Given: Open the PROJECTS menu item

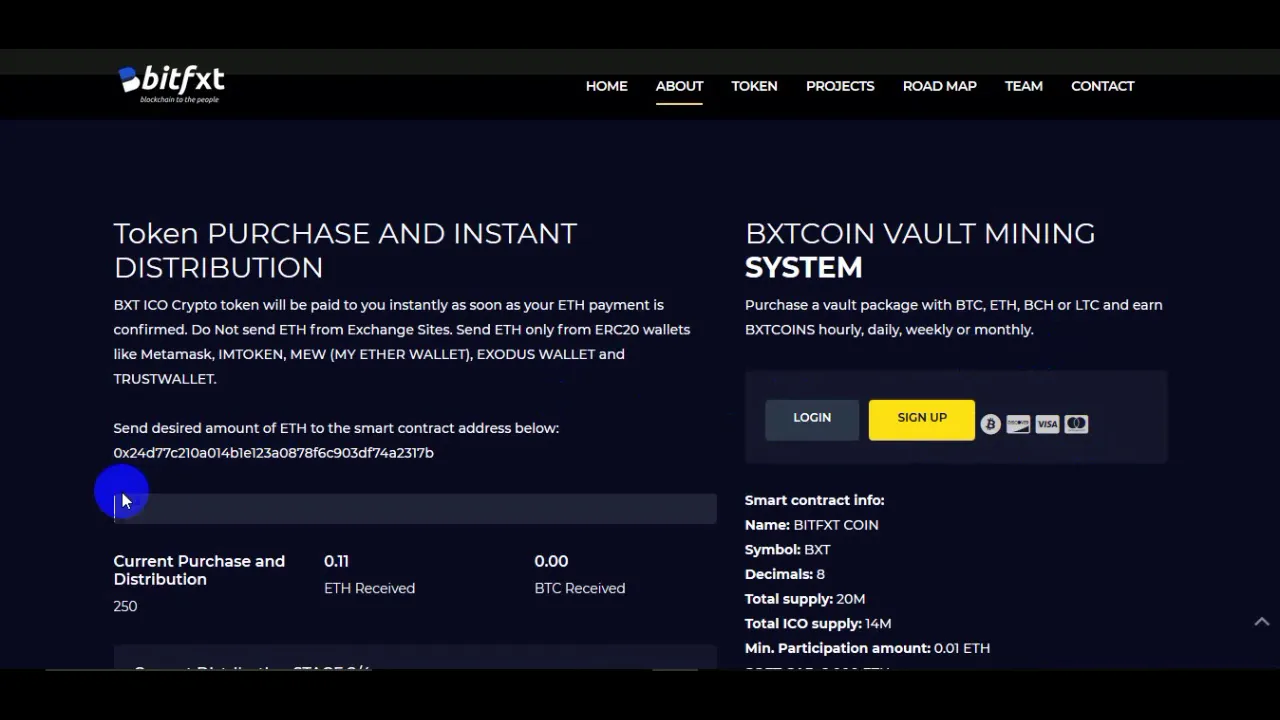Looking at the screenshot, I should (840, 86).
